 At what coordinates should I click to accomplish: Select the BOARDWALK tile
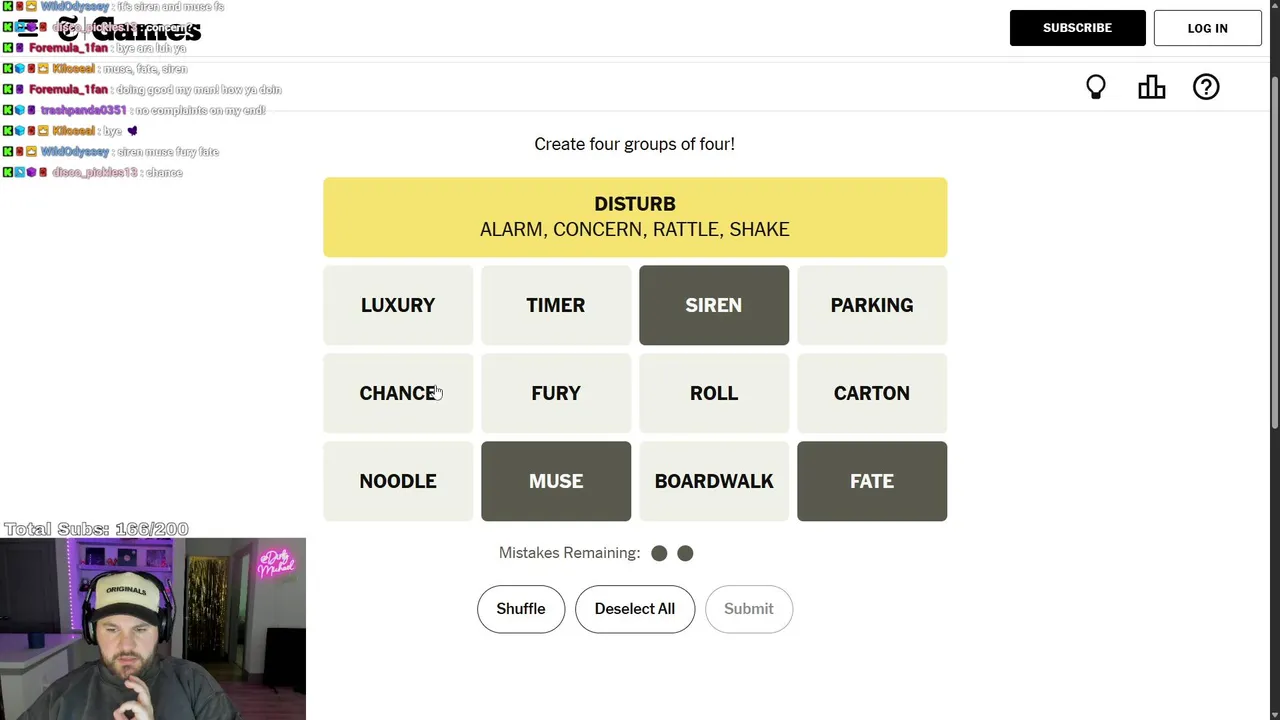click(x=713, y=481)
